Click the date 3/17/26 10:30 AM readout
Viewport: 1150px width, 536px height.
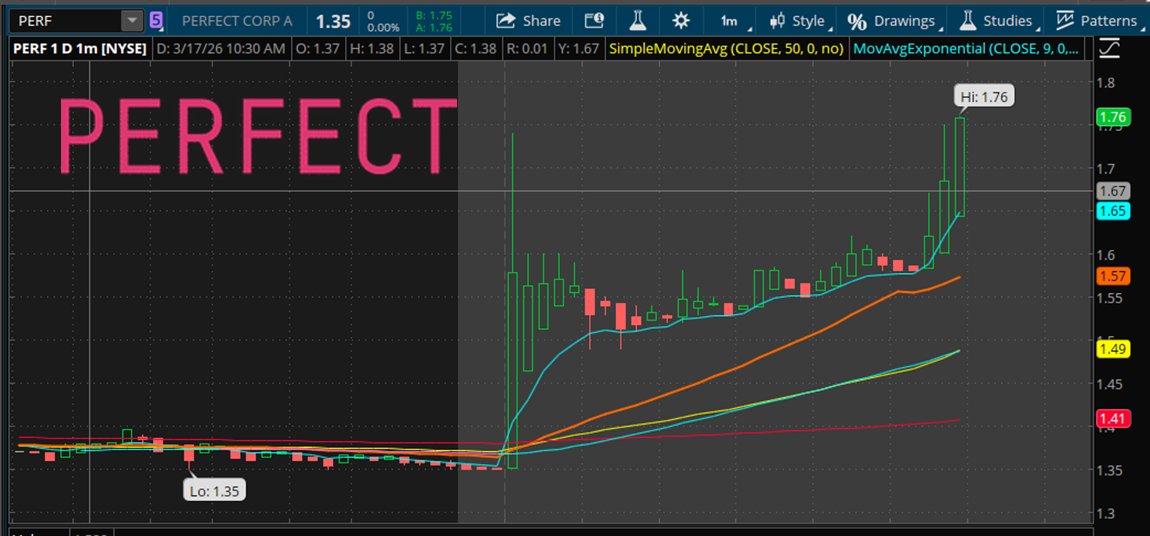221,50
